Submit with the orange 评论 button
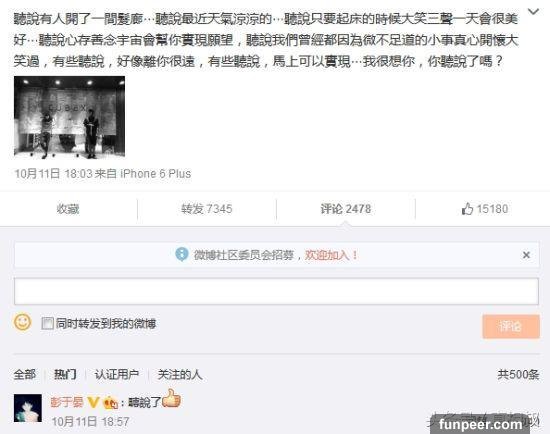Viewport: 550px width, 434px height. click(x=511, y=326)
